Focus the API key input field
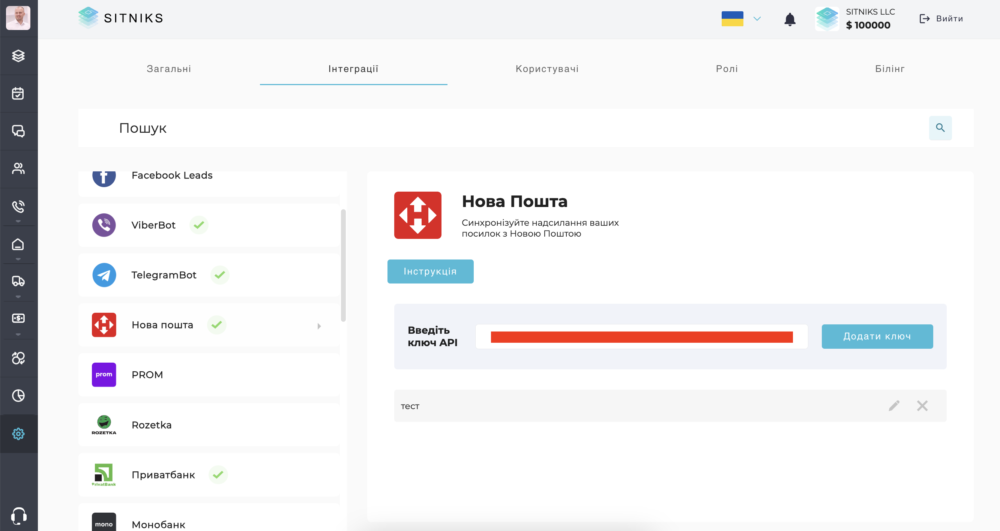Viewport: 1000px width, 531px height. [x=642, y=337]
